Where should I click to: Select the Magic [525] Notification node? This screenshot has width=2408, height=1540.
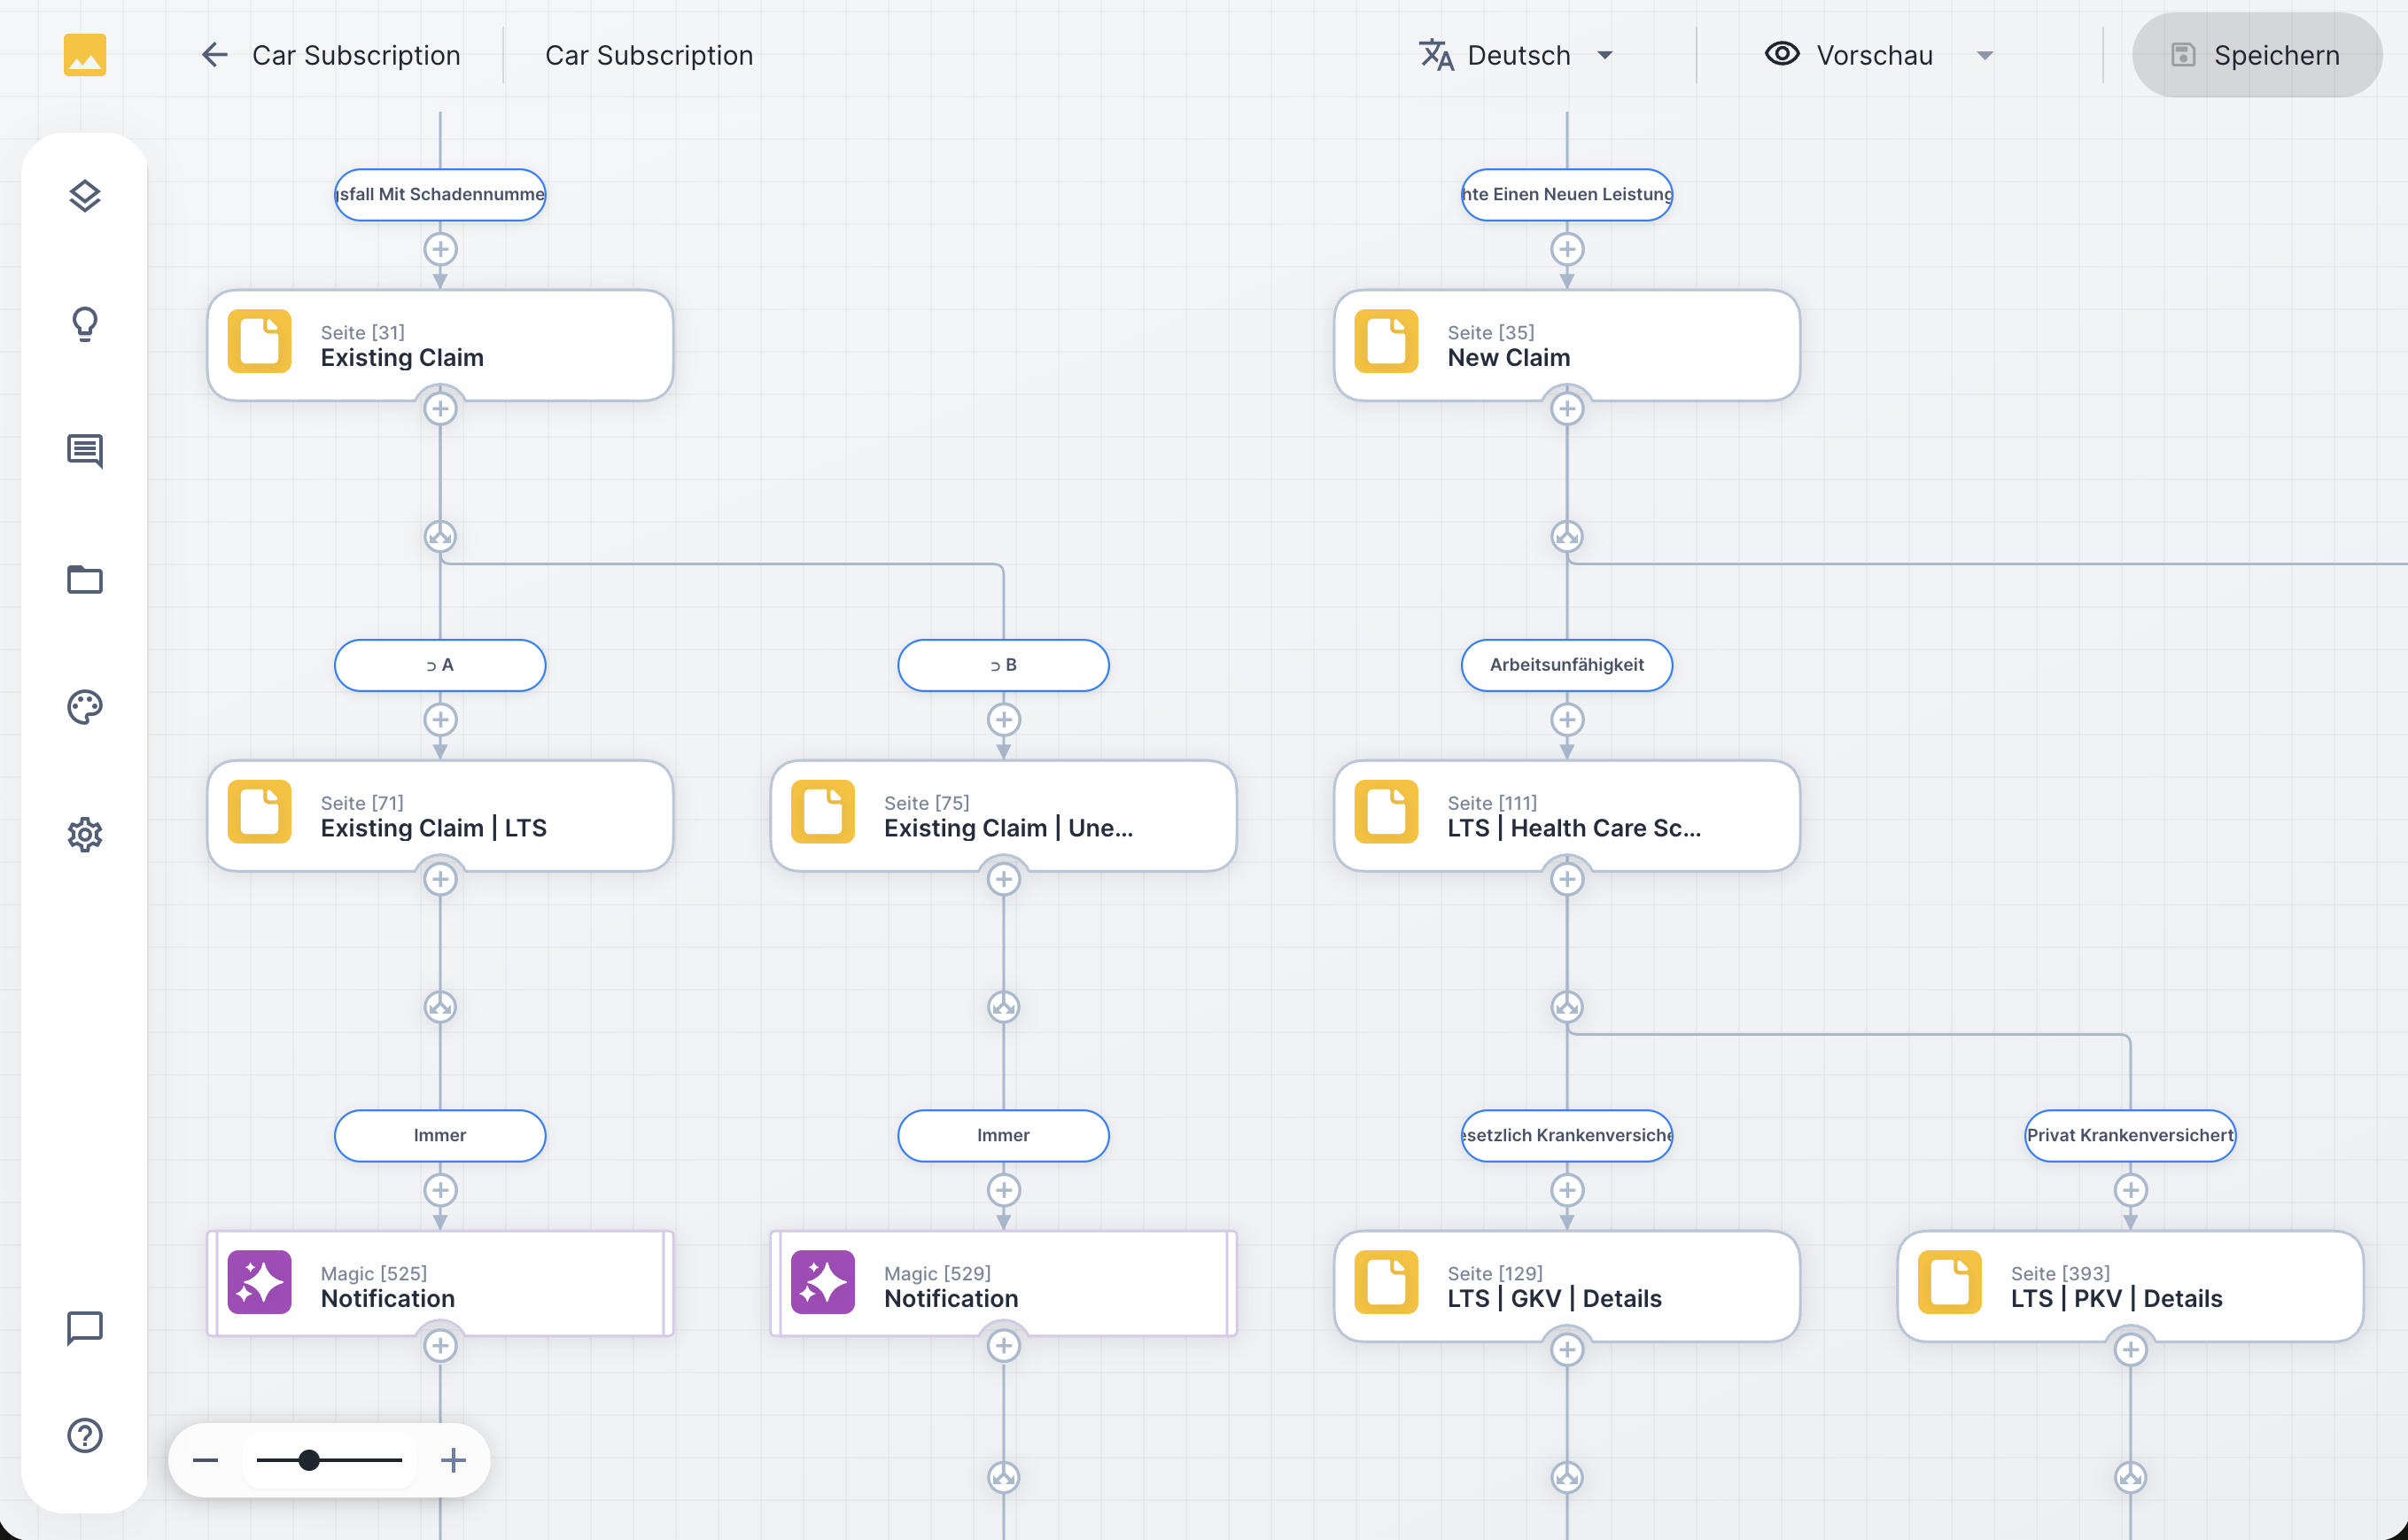440,1284
